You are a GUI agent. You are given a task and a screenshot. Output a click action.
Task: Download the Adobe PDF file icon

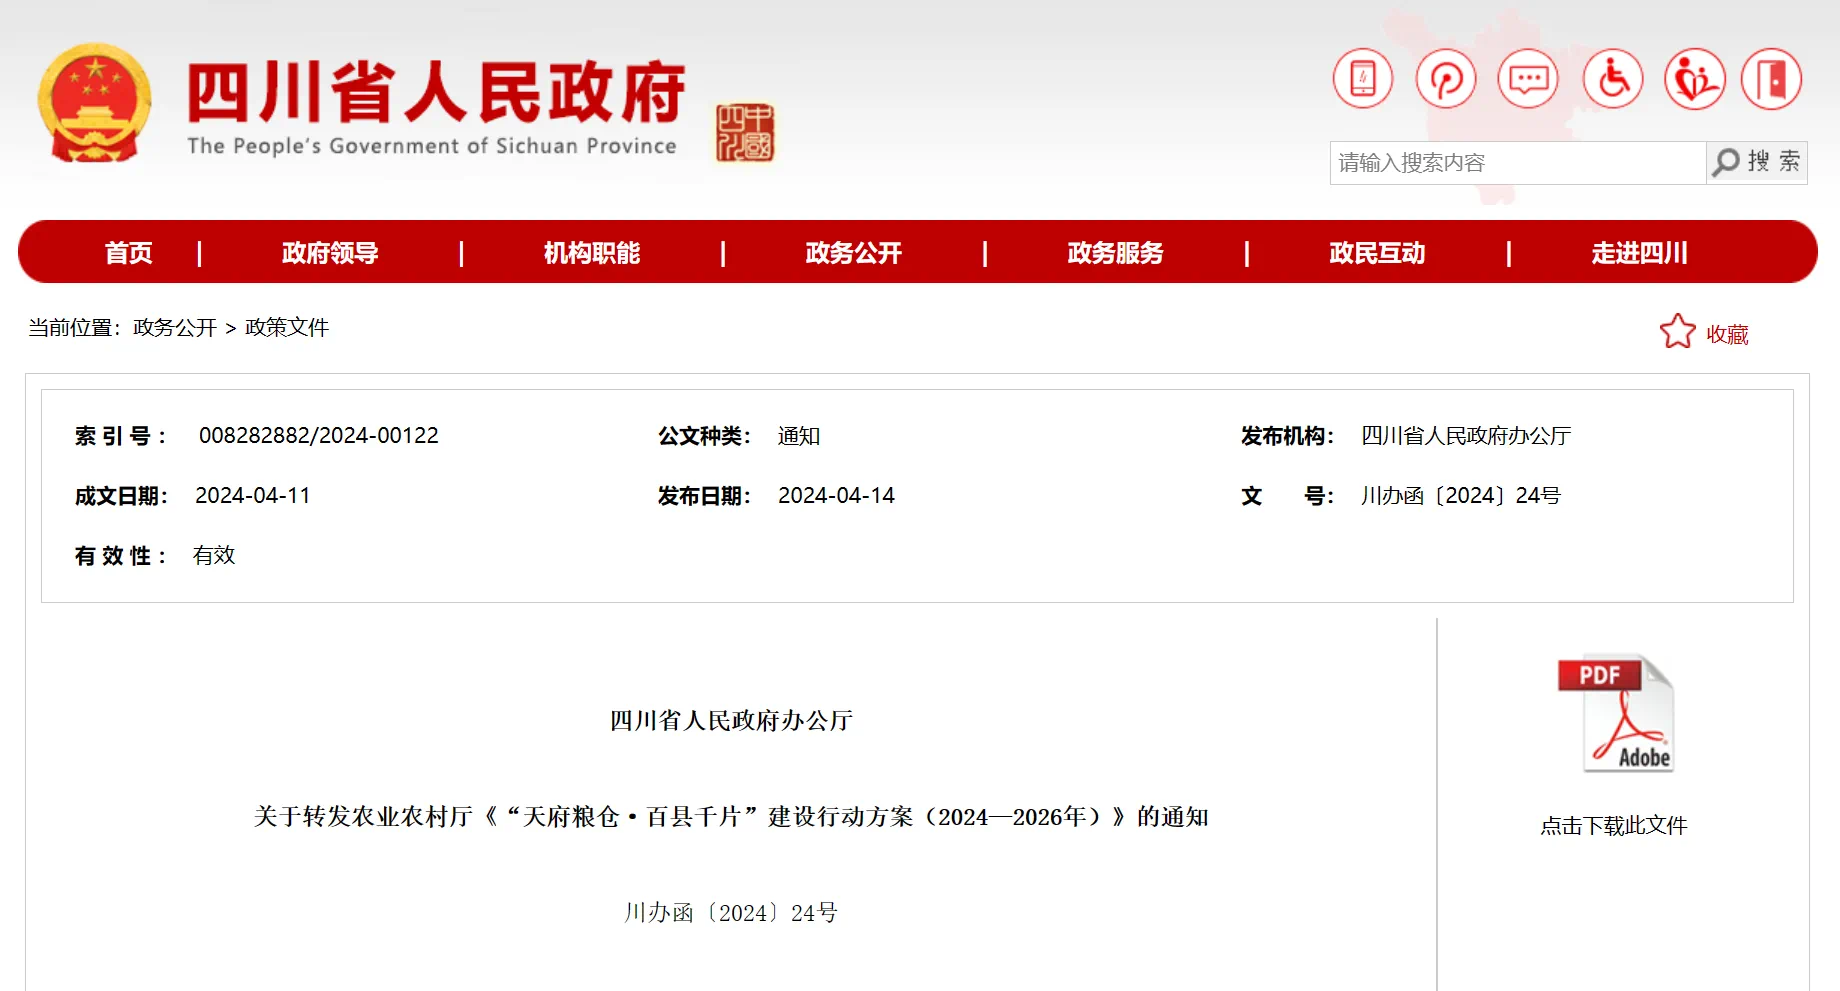point(1615,712)
